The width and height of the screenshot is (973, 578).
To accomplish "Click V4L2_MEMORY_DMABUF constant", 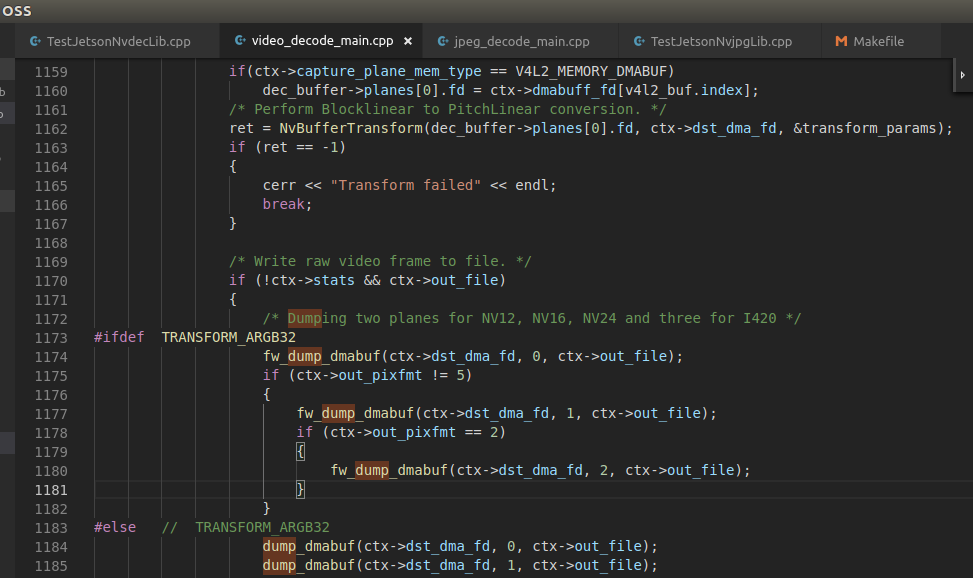I will tap(591, 71).
